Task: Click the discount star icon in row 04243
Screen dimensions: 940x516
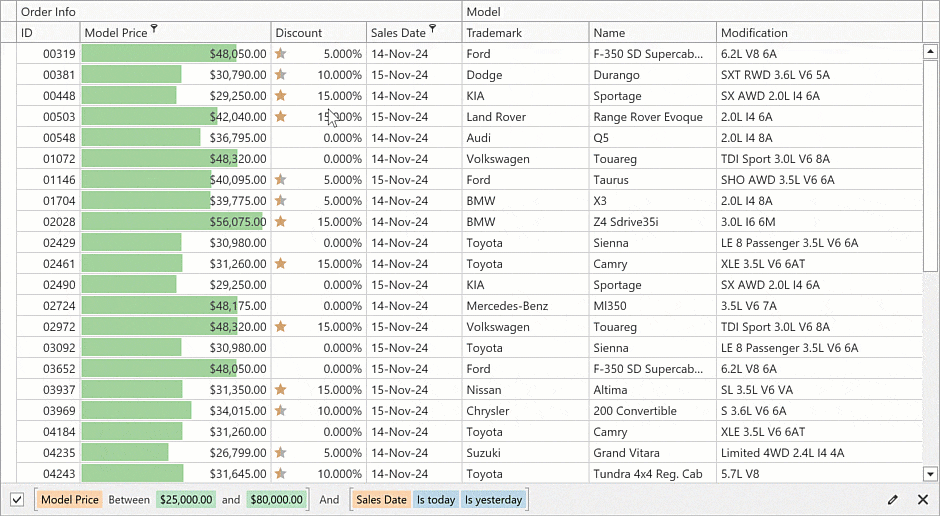Action: pos(281,473)
